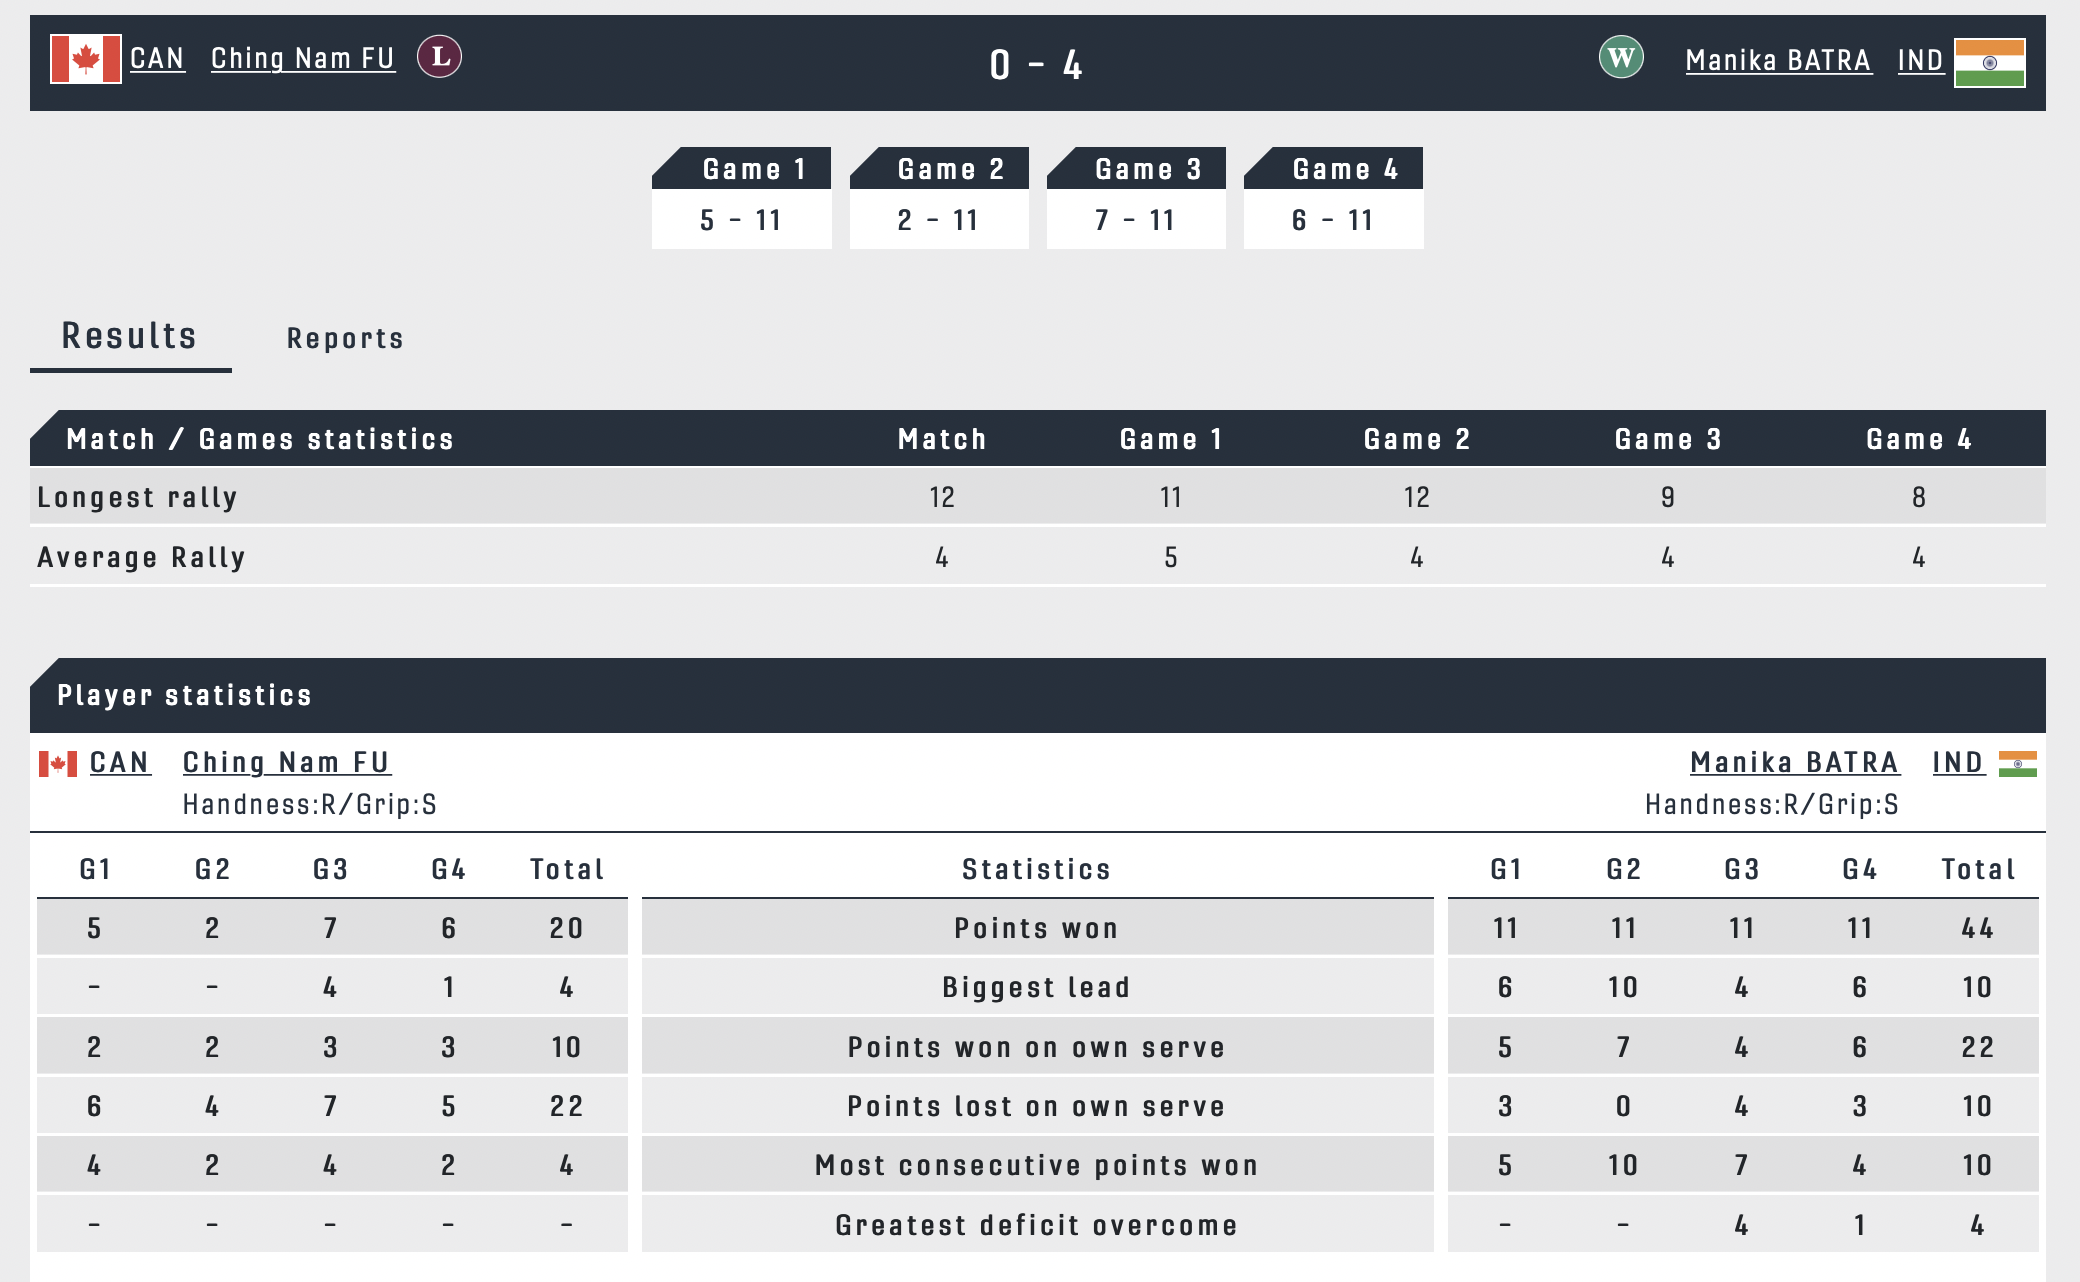Click the maroon L loser badge

tap(439, 56)
